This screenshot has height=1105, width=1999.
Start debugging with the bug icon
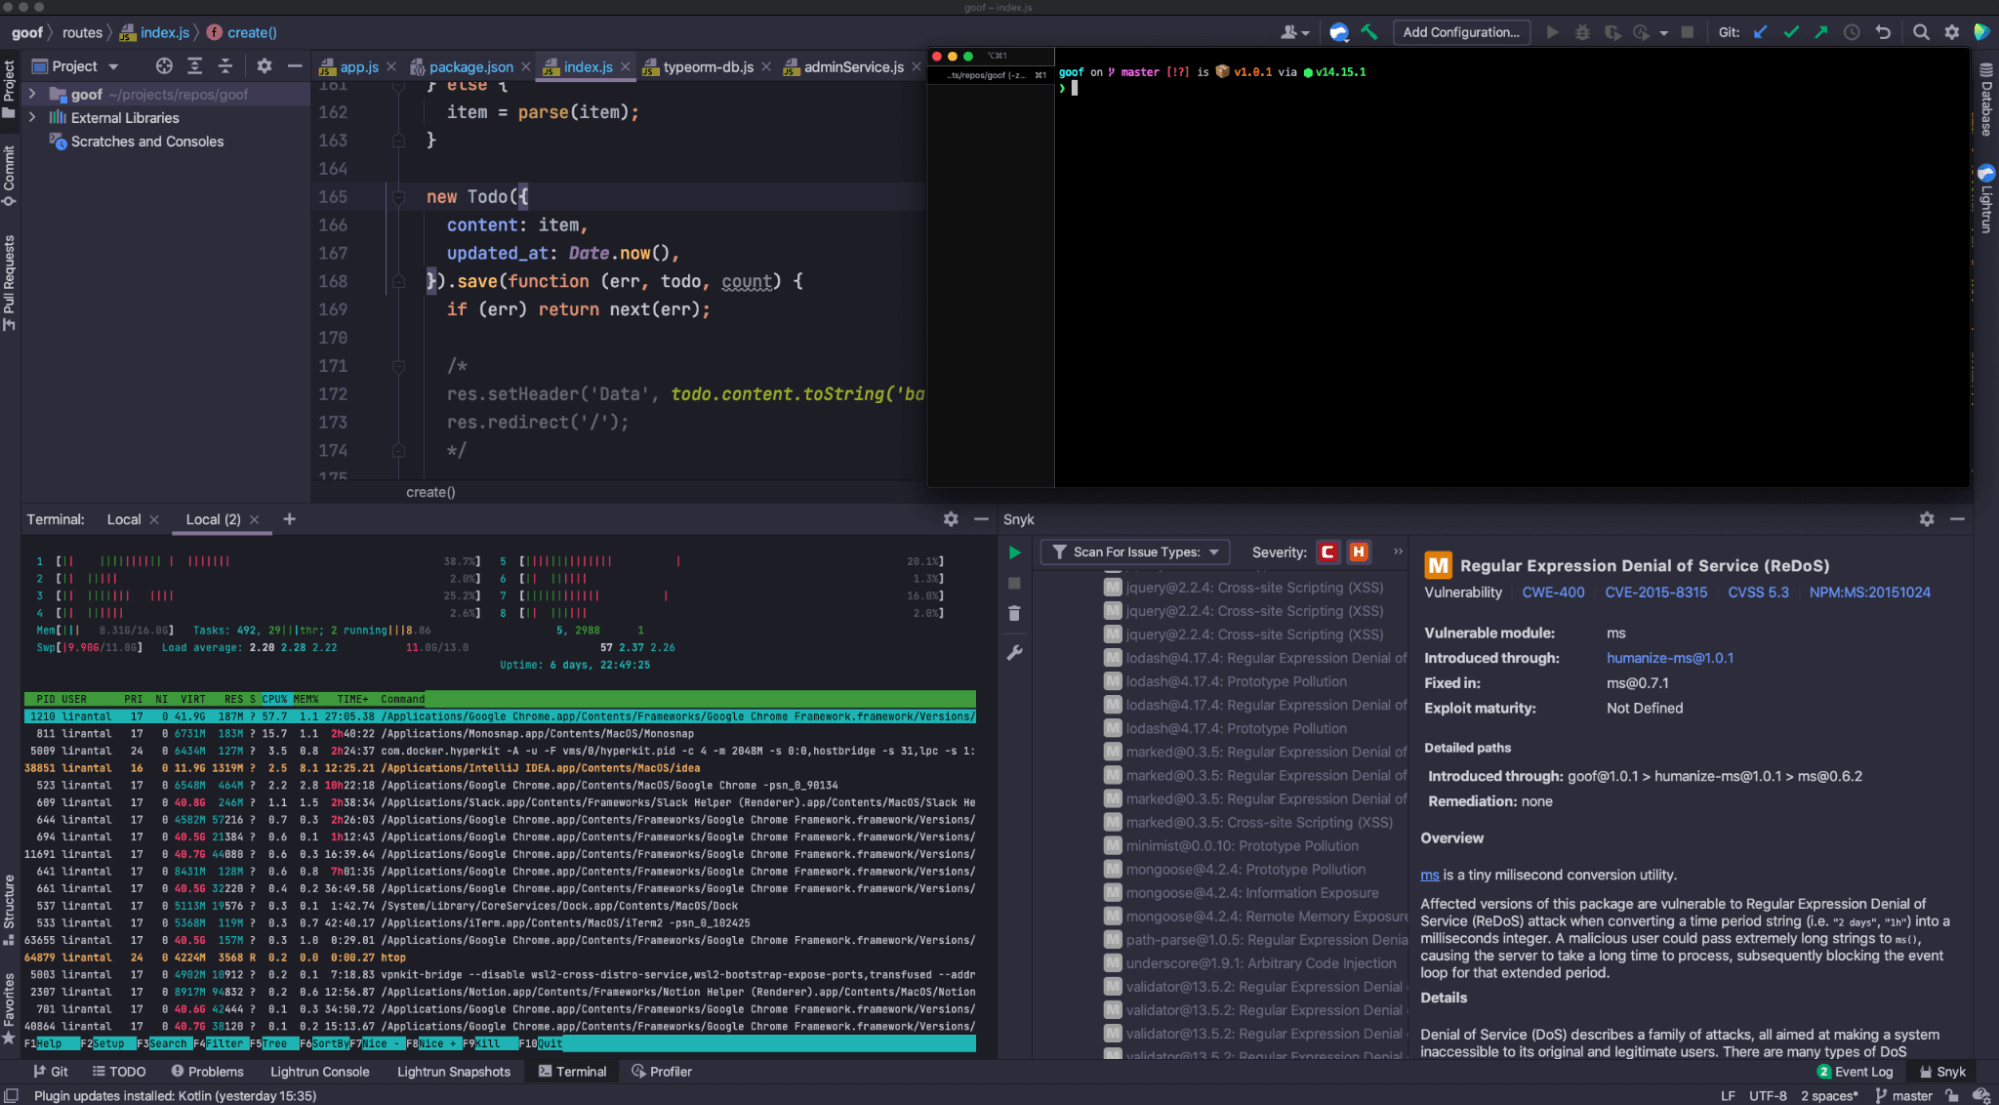tap(1581, 32)
